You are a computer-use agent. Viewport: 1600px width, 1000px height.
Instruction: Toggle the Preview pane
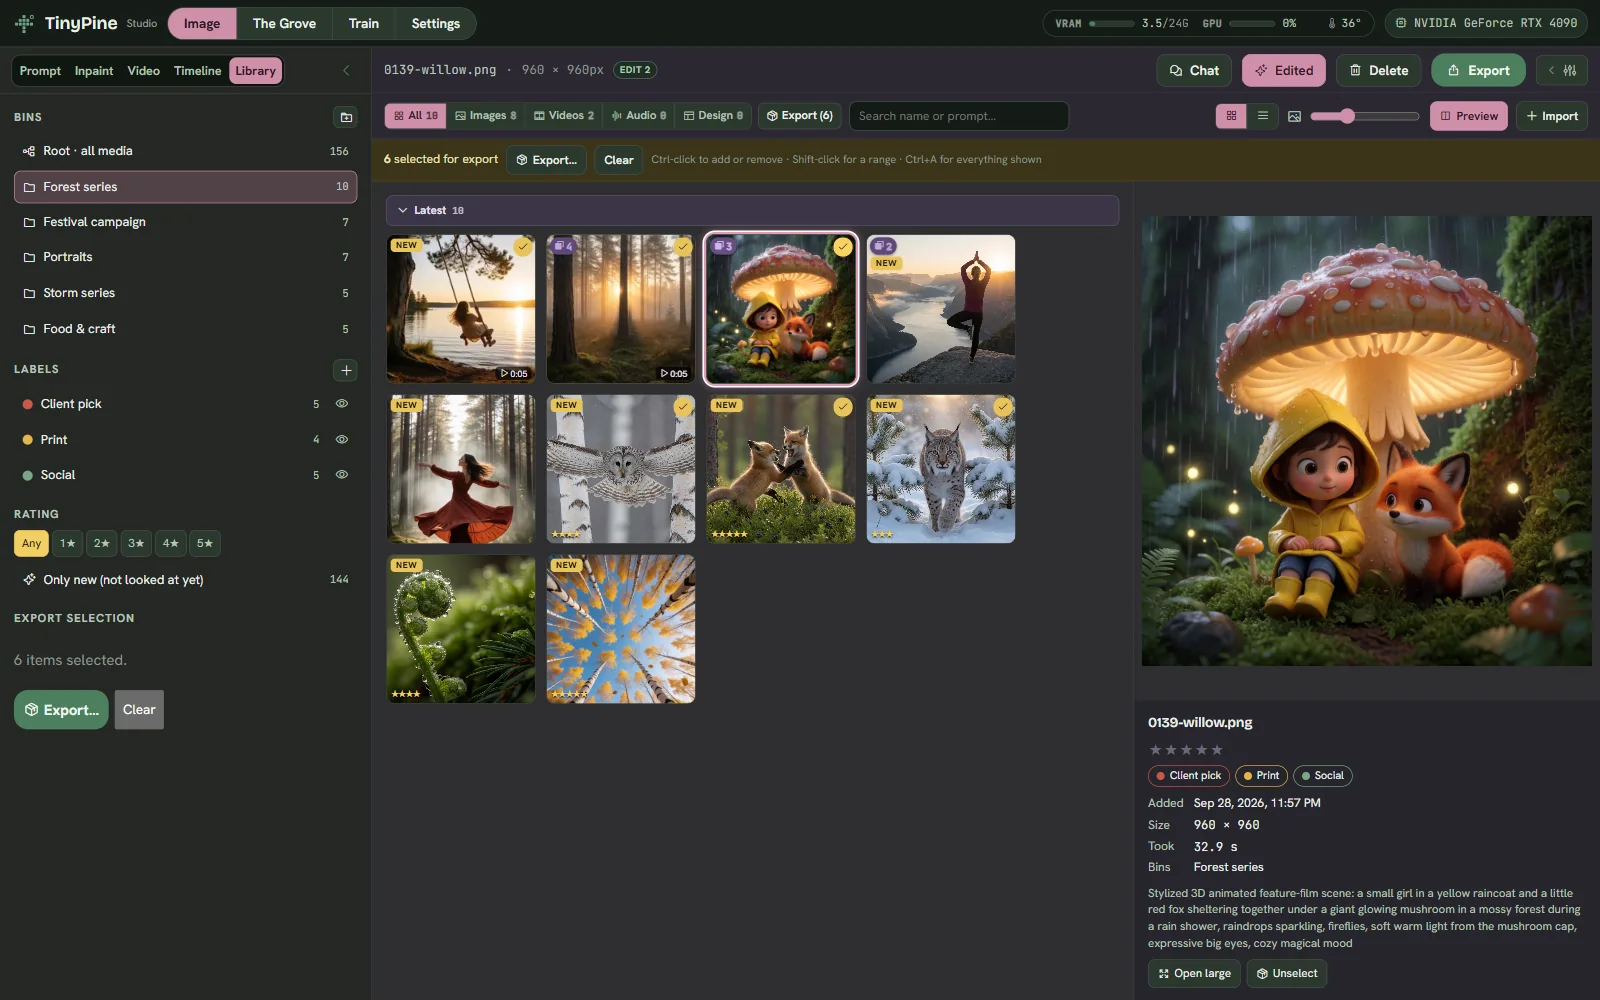[1468, 116]
